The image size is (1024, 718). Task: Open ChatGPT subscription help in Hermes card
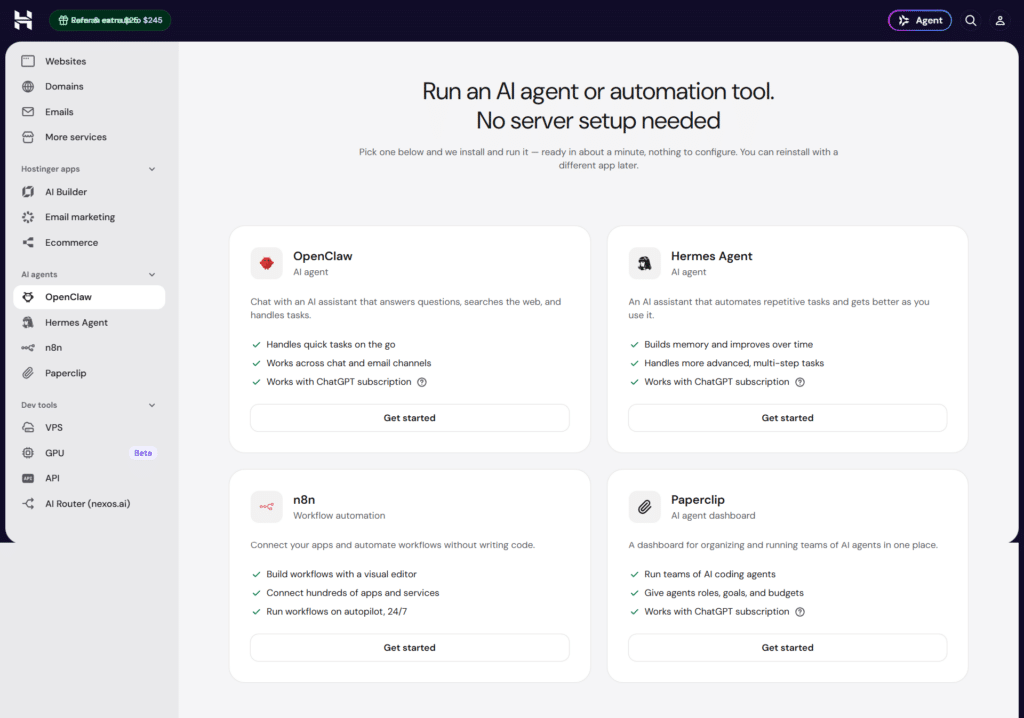coord(800,382)
